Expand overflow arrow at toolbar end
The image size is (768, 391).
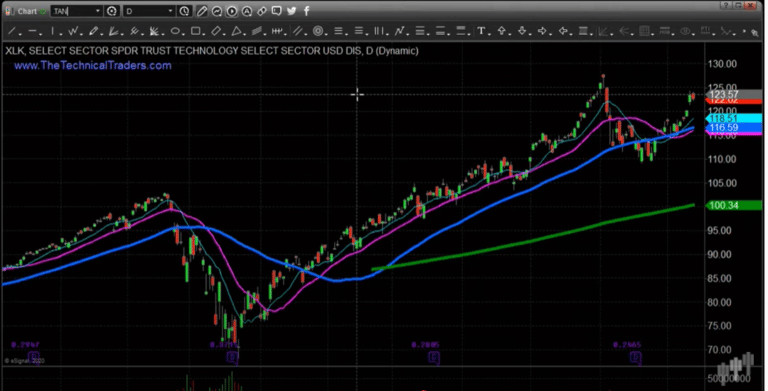pyautogui.click(x=744, y=31)
